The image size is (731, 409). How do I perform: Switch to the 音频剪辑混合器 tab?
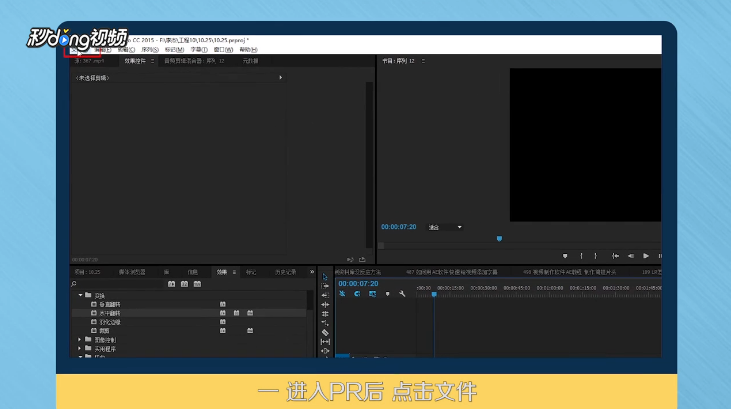(194, 61)
